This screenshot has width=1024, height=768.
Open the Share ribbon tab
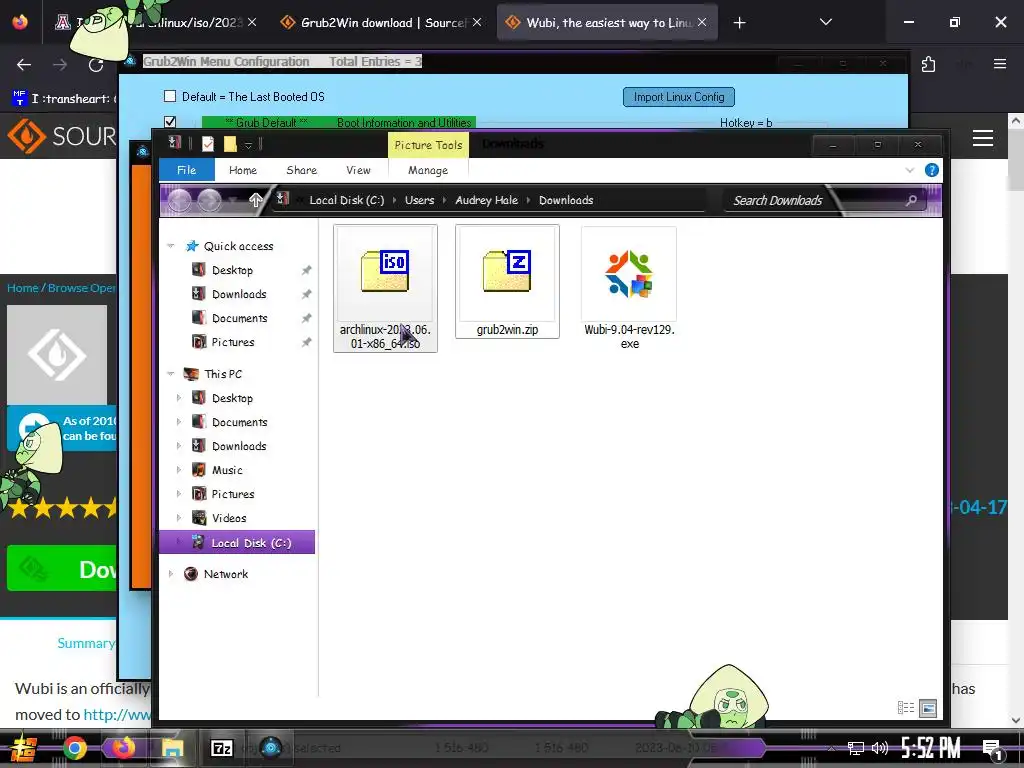[301, 170]
